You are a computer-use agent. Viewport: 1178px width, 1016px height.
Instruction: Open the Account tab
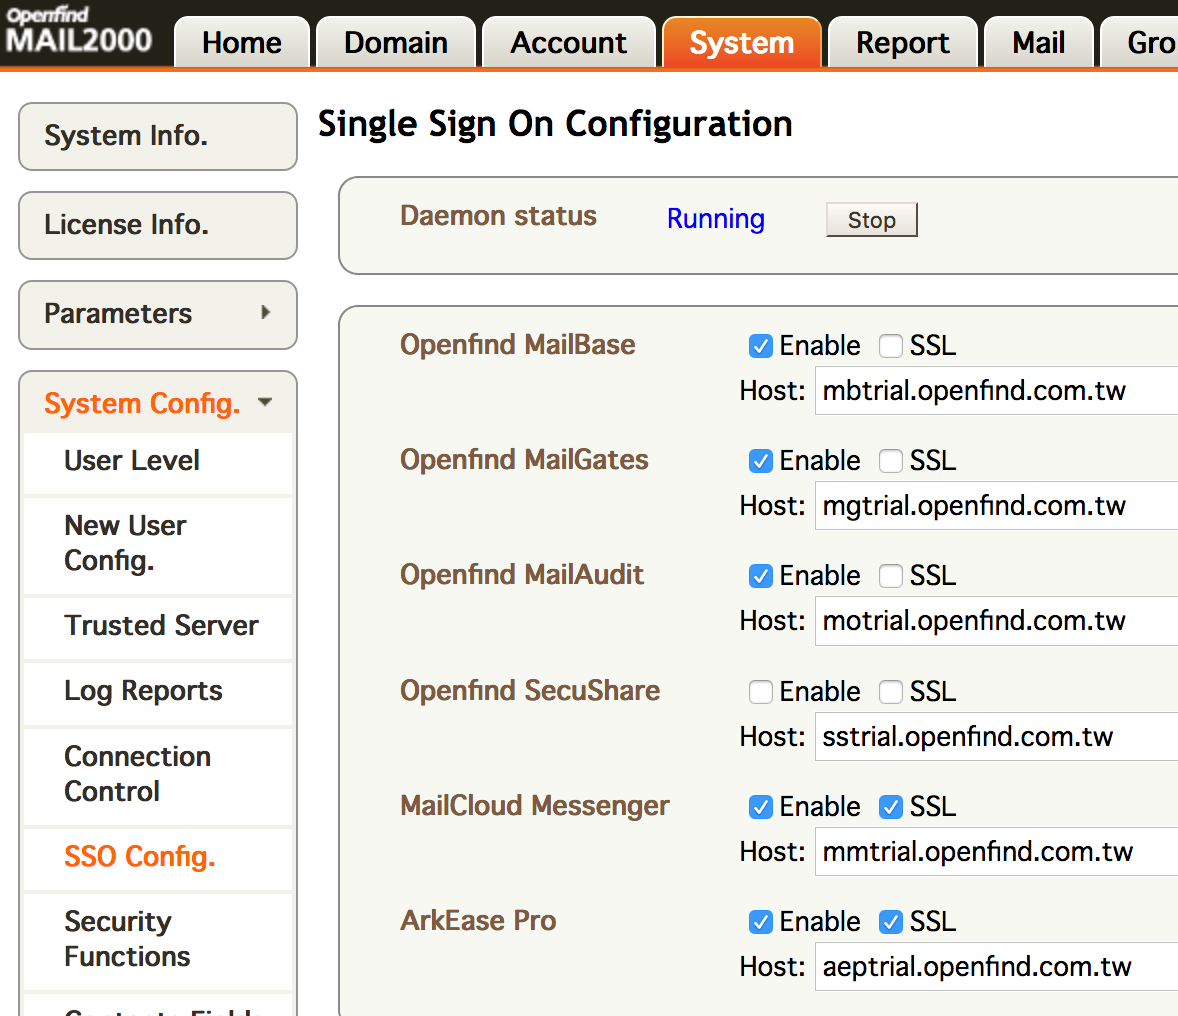click(568, 42)
